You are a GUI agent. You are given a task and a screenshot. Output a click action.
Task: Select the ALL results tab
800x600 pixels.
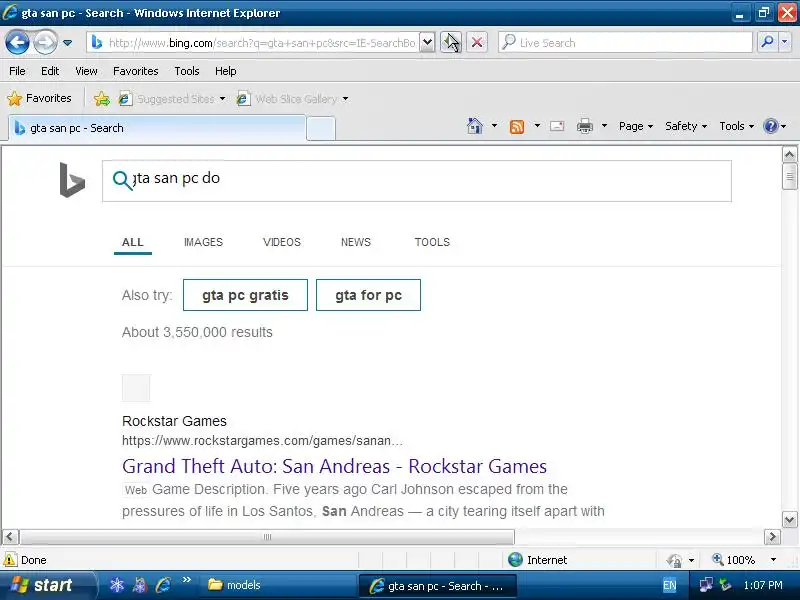click(x=133, y=242)
